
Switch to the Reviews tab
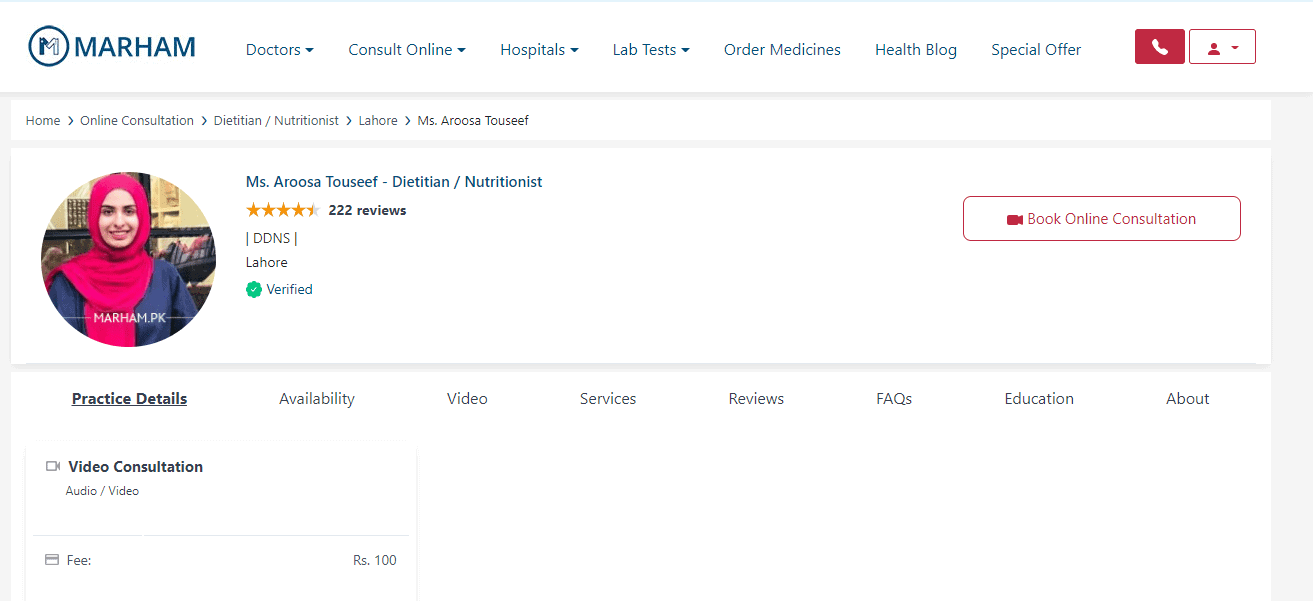tap(756, 398)
